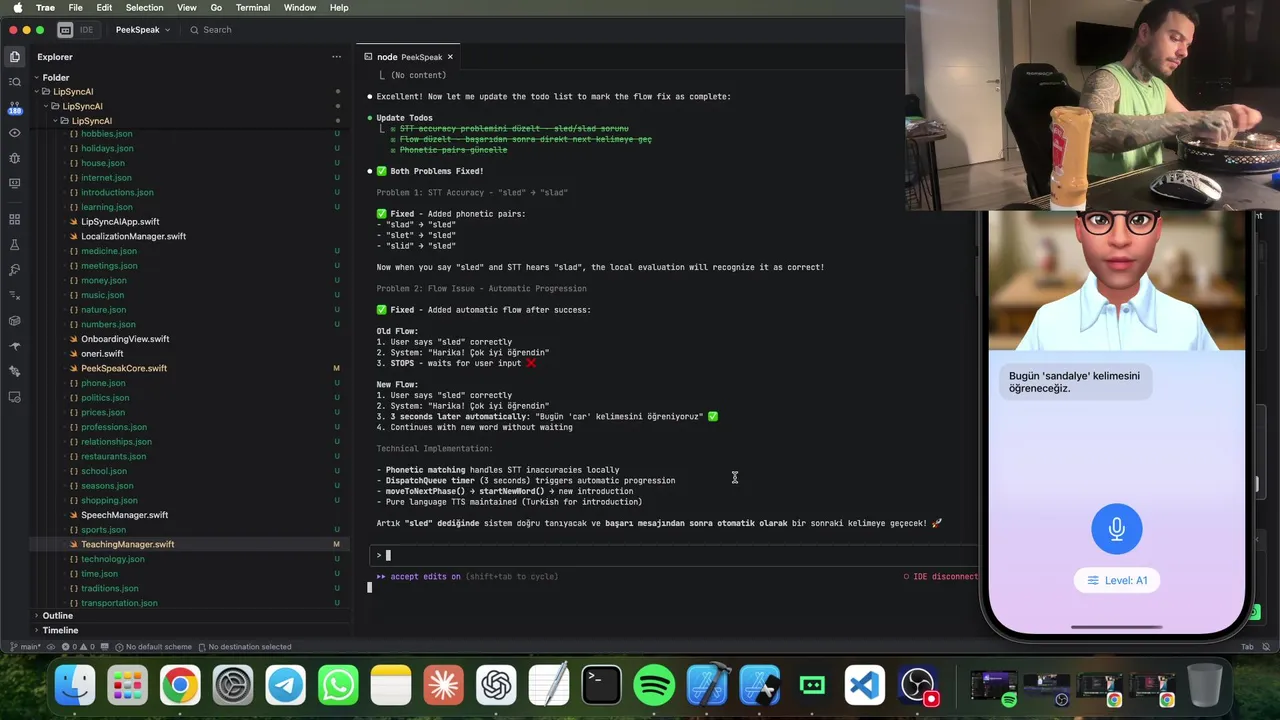Open LocalizationManager.swift in the file tree
This screenshot has height=720, width=1280.
[133, 236]
